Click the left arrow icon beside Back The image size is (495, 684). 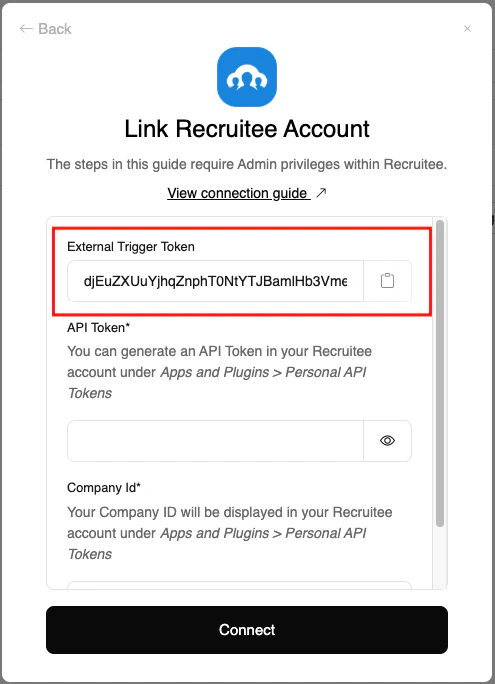click(26, 29)
